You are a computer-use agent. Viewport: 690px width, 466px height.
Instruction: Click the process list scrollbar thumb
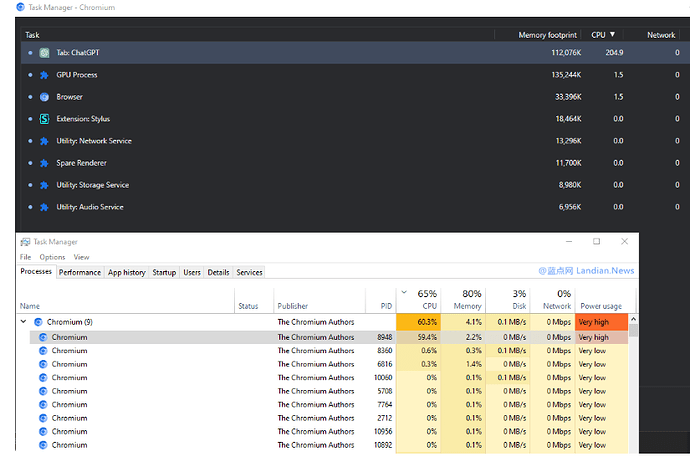coord(633,330)
